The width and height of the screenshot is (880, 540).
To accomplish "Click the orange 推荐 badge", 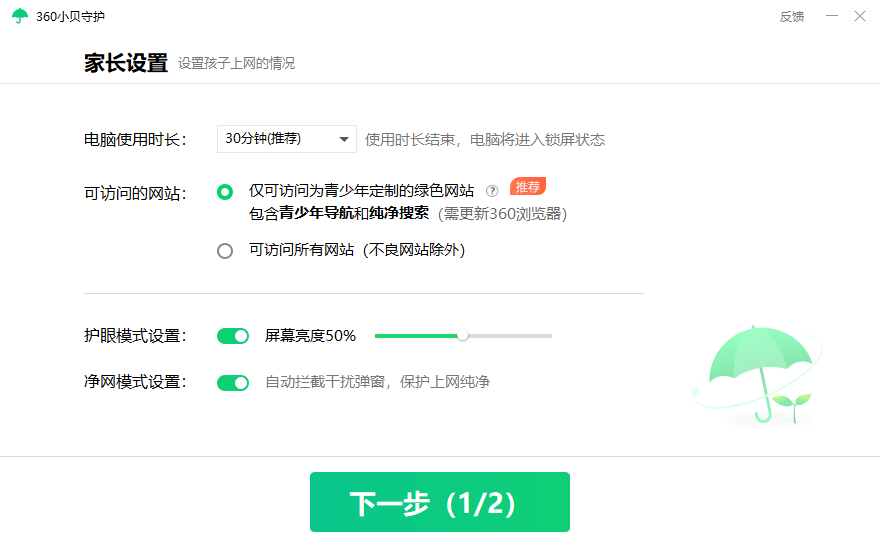I will tap(527, 187).
